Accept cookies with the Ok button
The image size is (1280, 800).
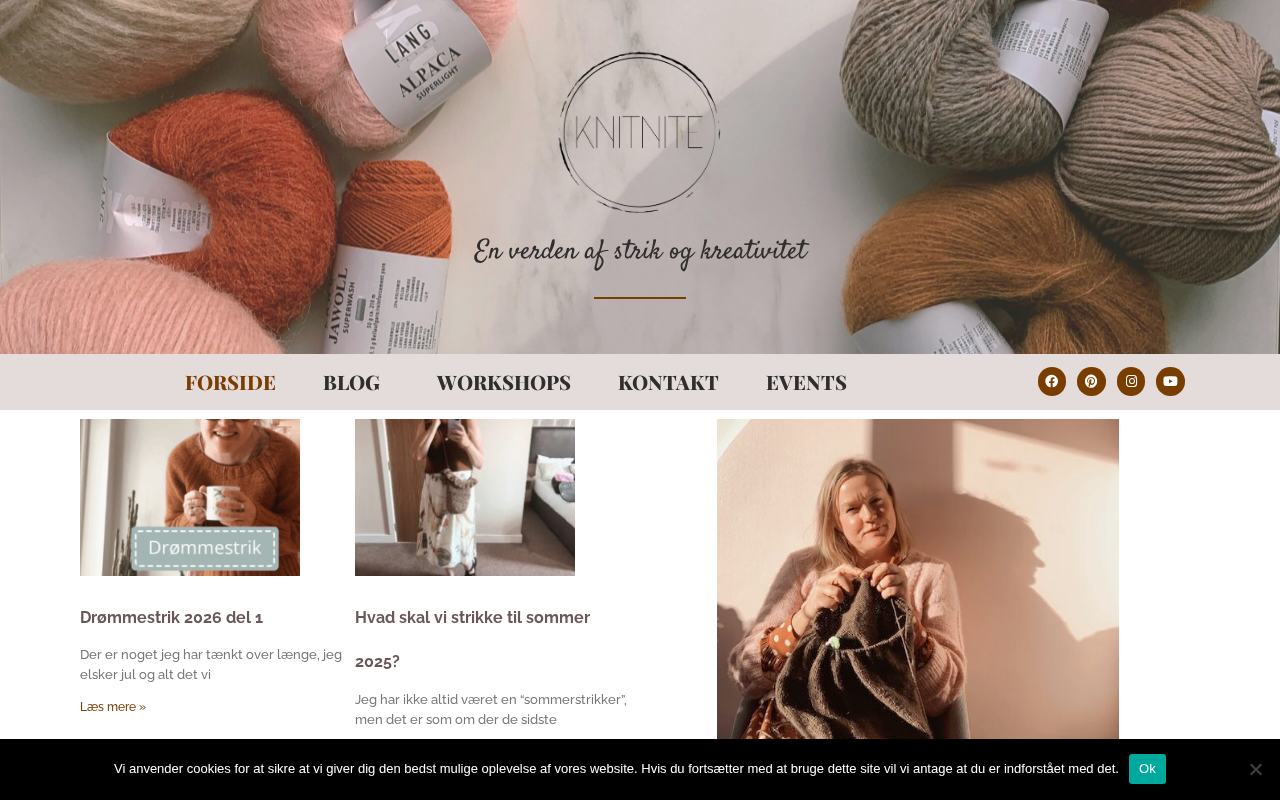[1147, 769]
